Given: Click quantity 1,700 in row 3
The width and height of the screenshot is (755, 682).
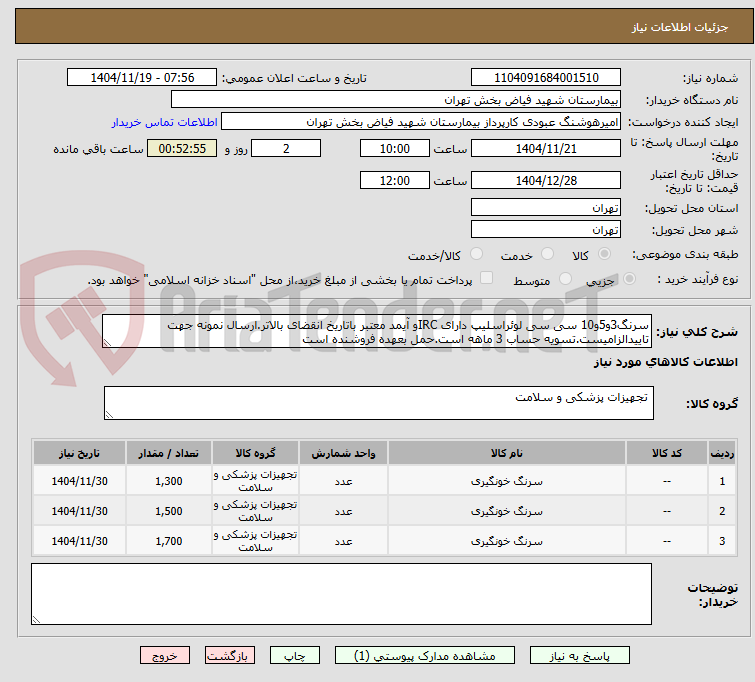Looking at the screenshot, I should 169,541.
